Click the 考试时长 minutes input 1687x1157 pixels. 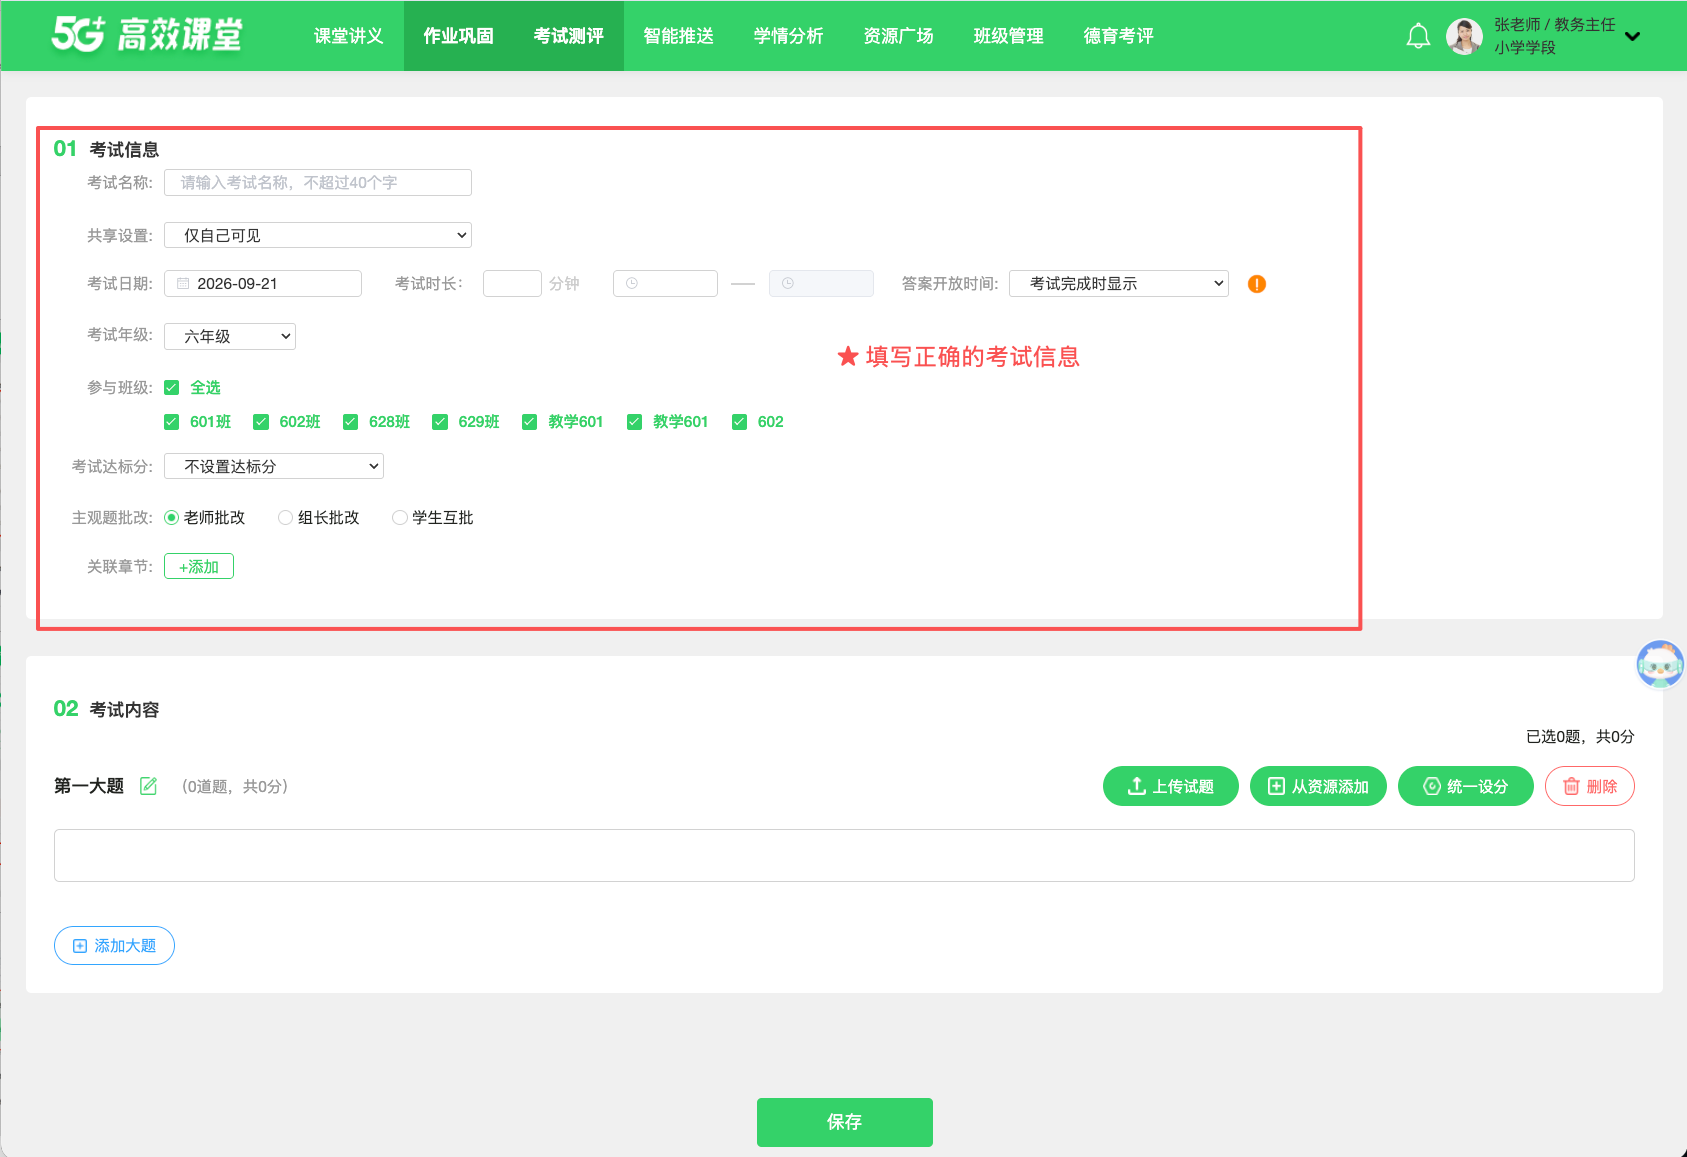512,284
